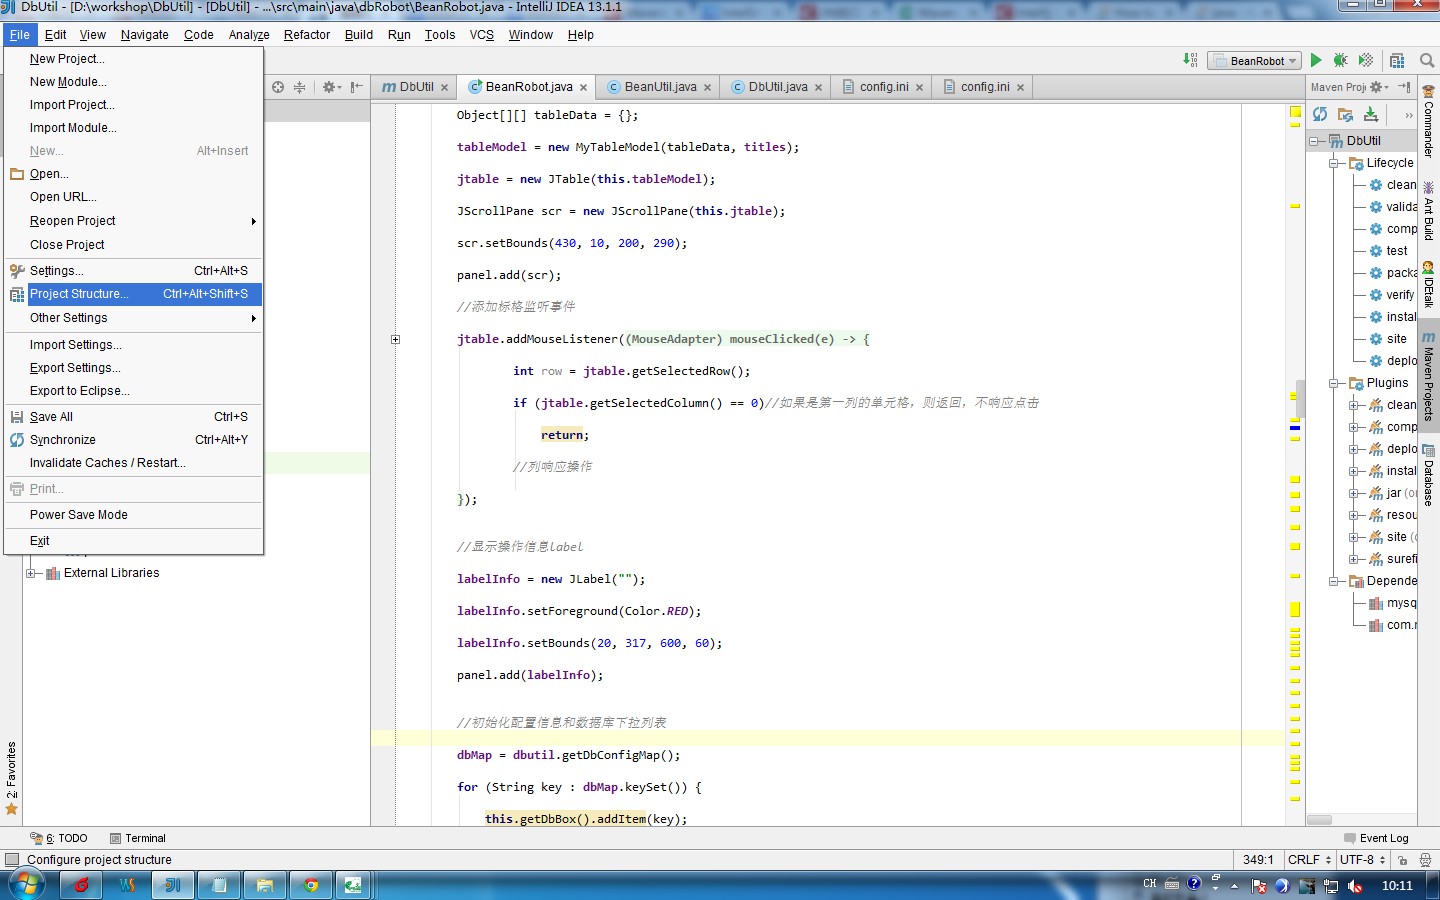Viewport: 1440px width, 900px height.
Task: Open Maven Projects panel gear settings
Action: click(x=1378, y=87)
